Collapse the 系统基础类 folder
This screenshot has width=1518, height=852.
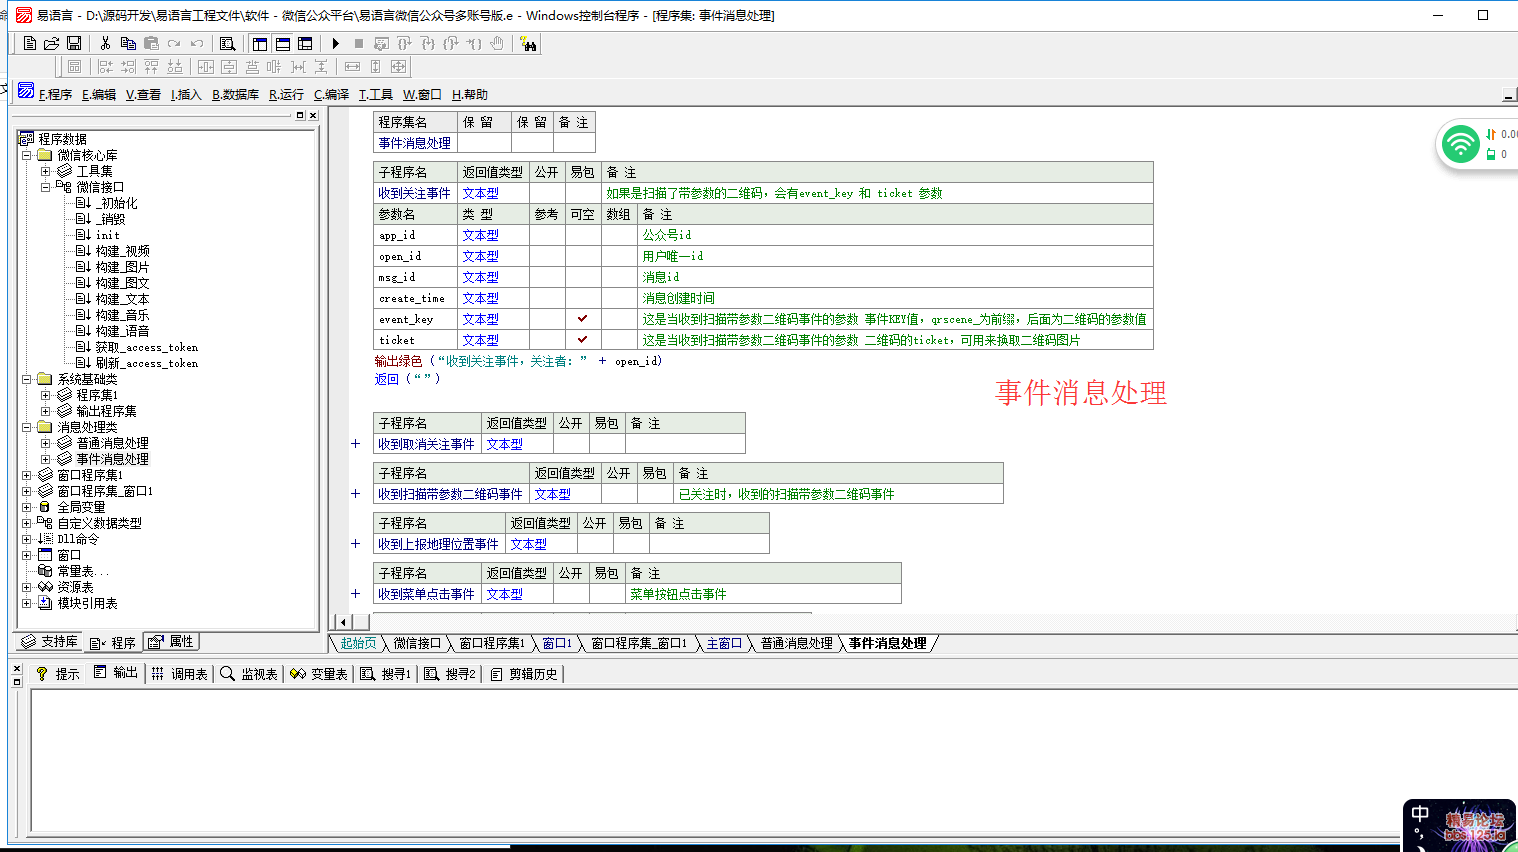pyautogui.click(x=27, y=379)
